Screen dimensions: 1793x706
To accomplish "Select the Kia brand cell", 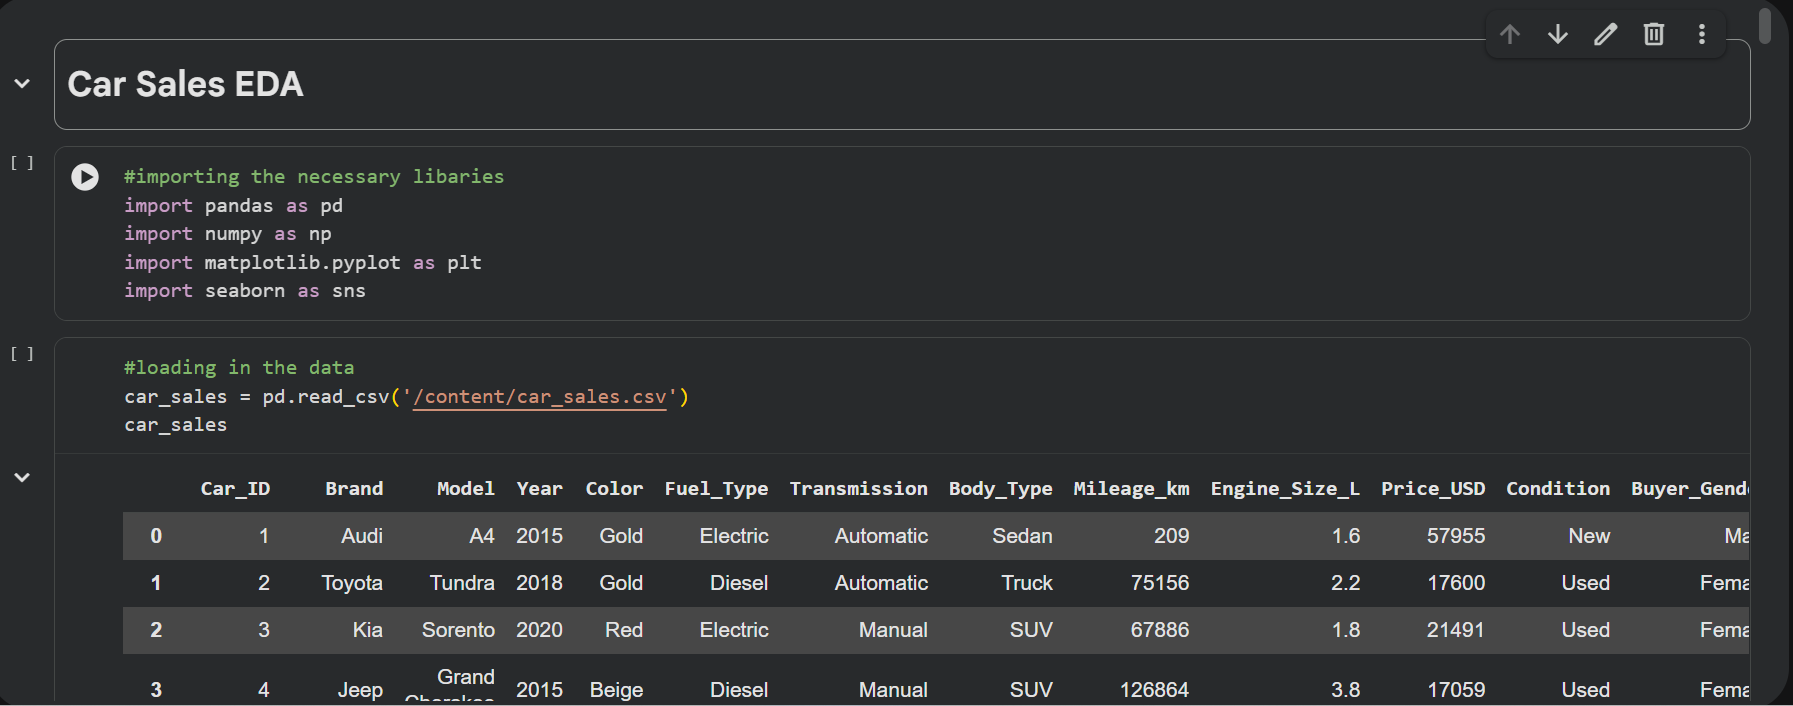I will 368,630.
